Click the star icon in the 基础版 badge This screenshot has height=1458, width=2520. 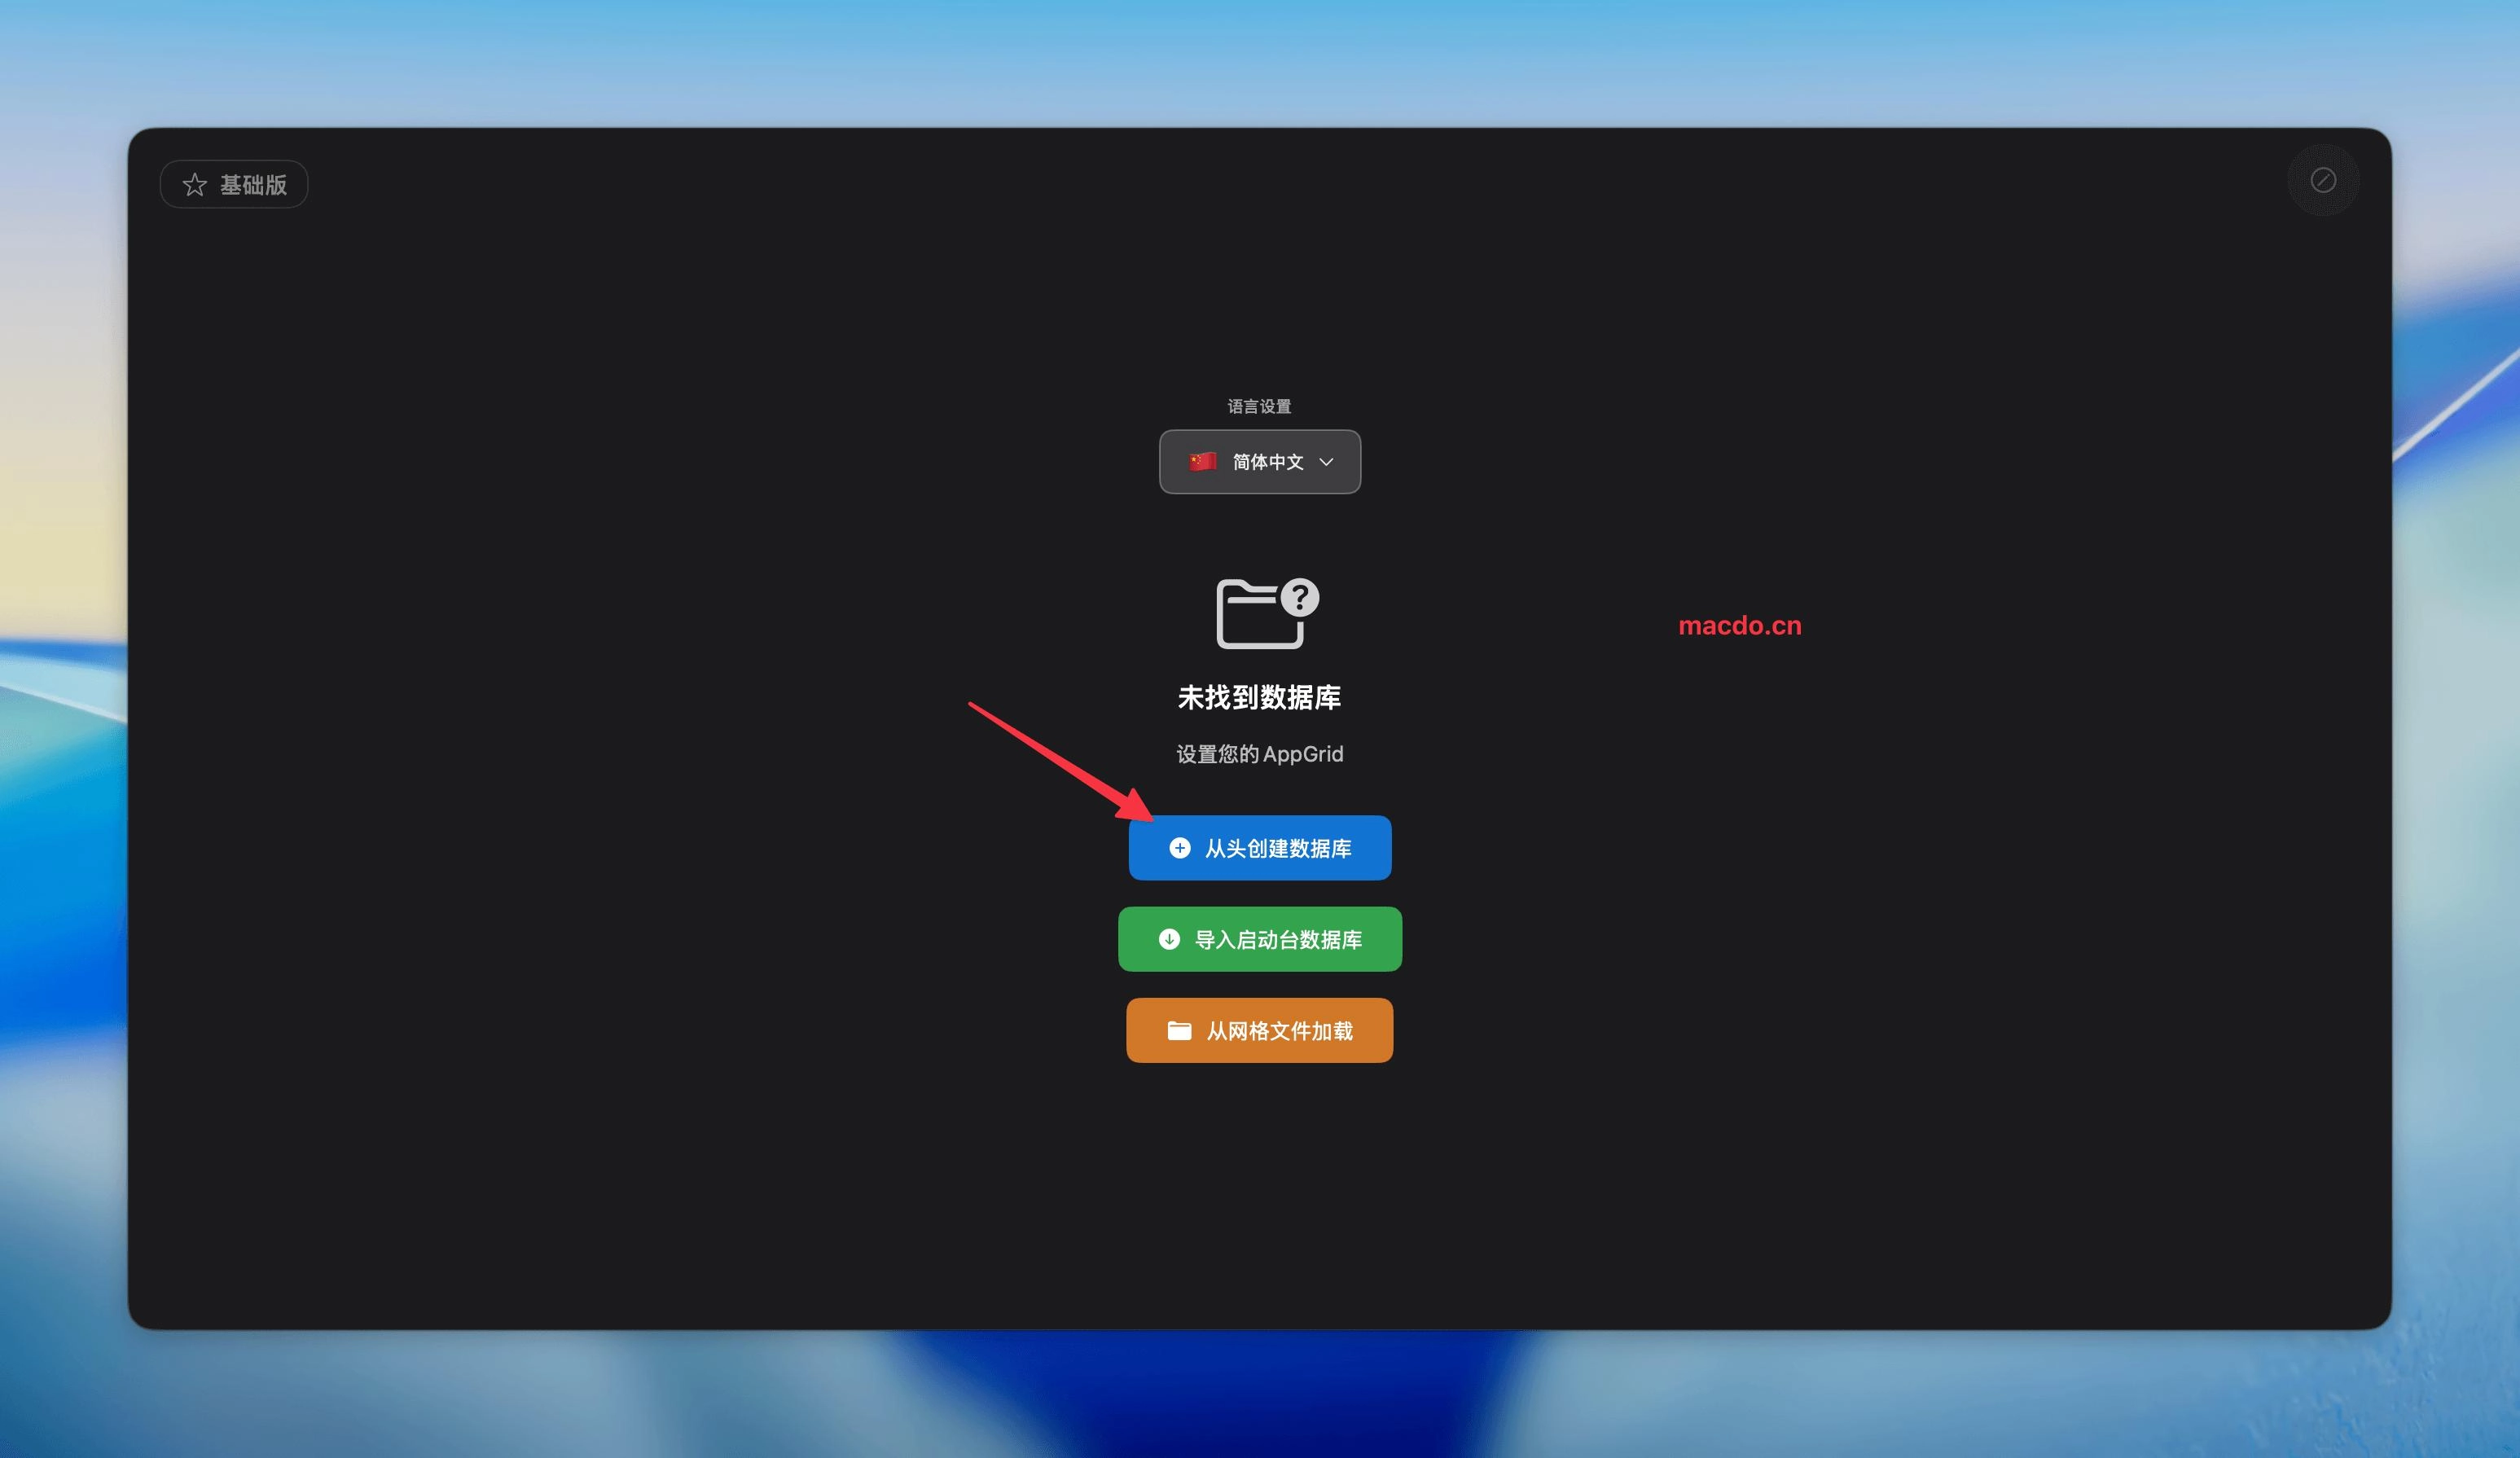click(x=196, y=183)
